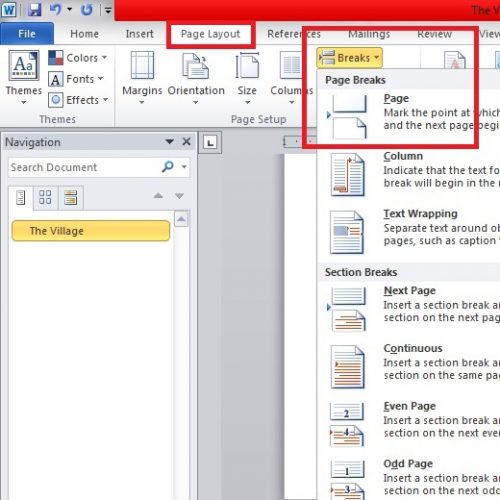Screen dimensions: 500x500
Task: Click the ruler tab selector button
Action: [x=210, y=143]
